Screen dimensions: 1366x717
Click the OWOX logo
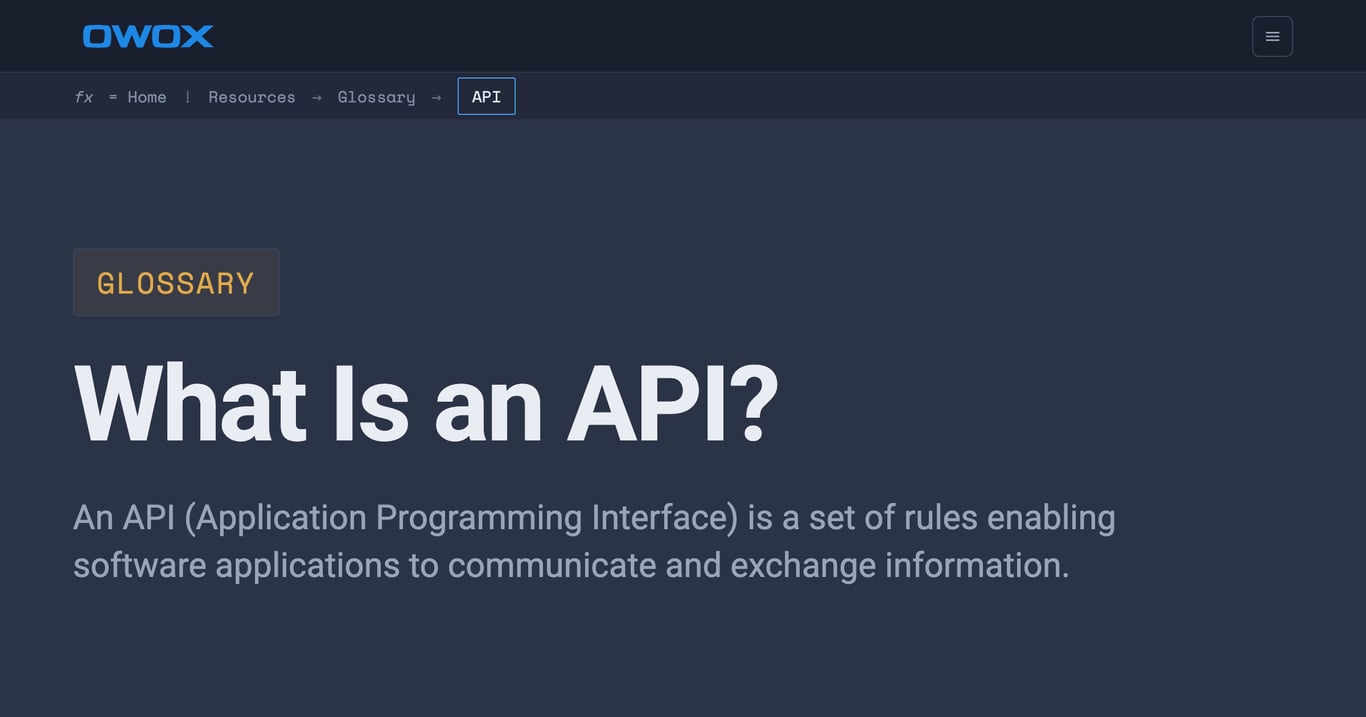[148, 36]
